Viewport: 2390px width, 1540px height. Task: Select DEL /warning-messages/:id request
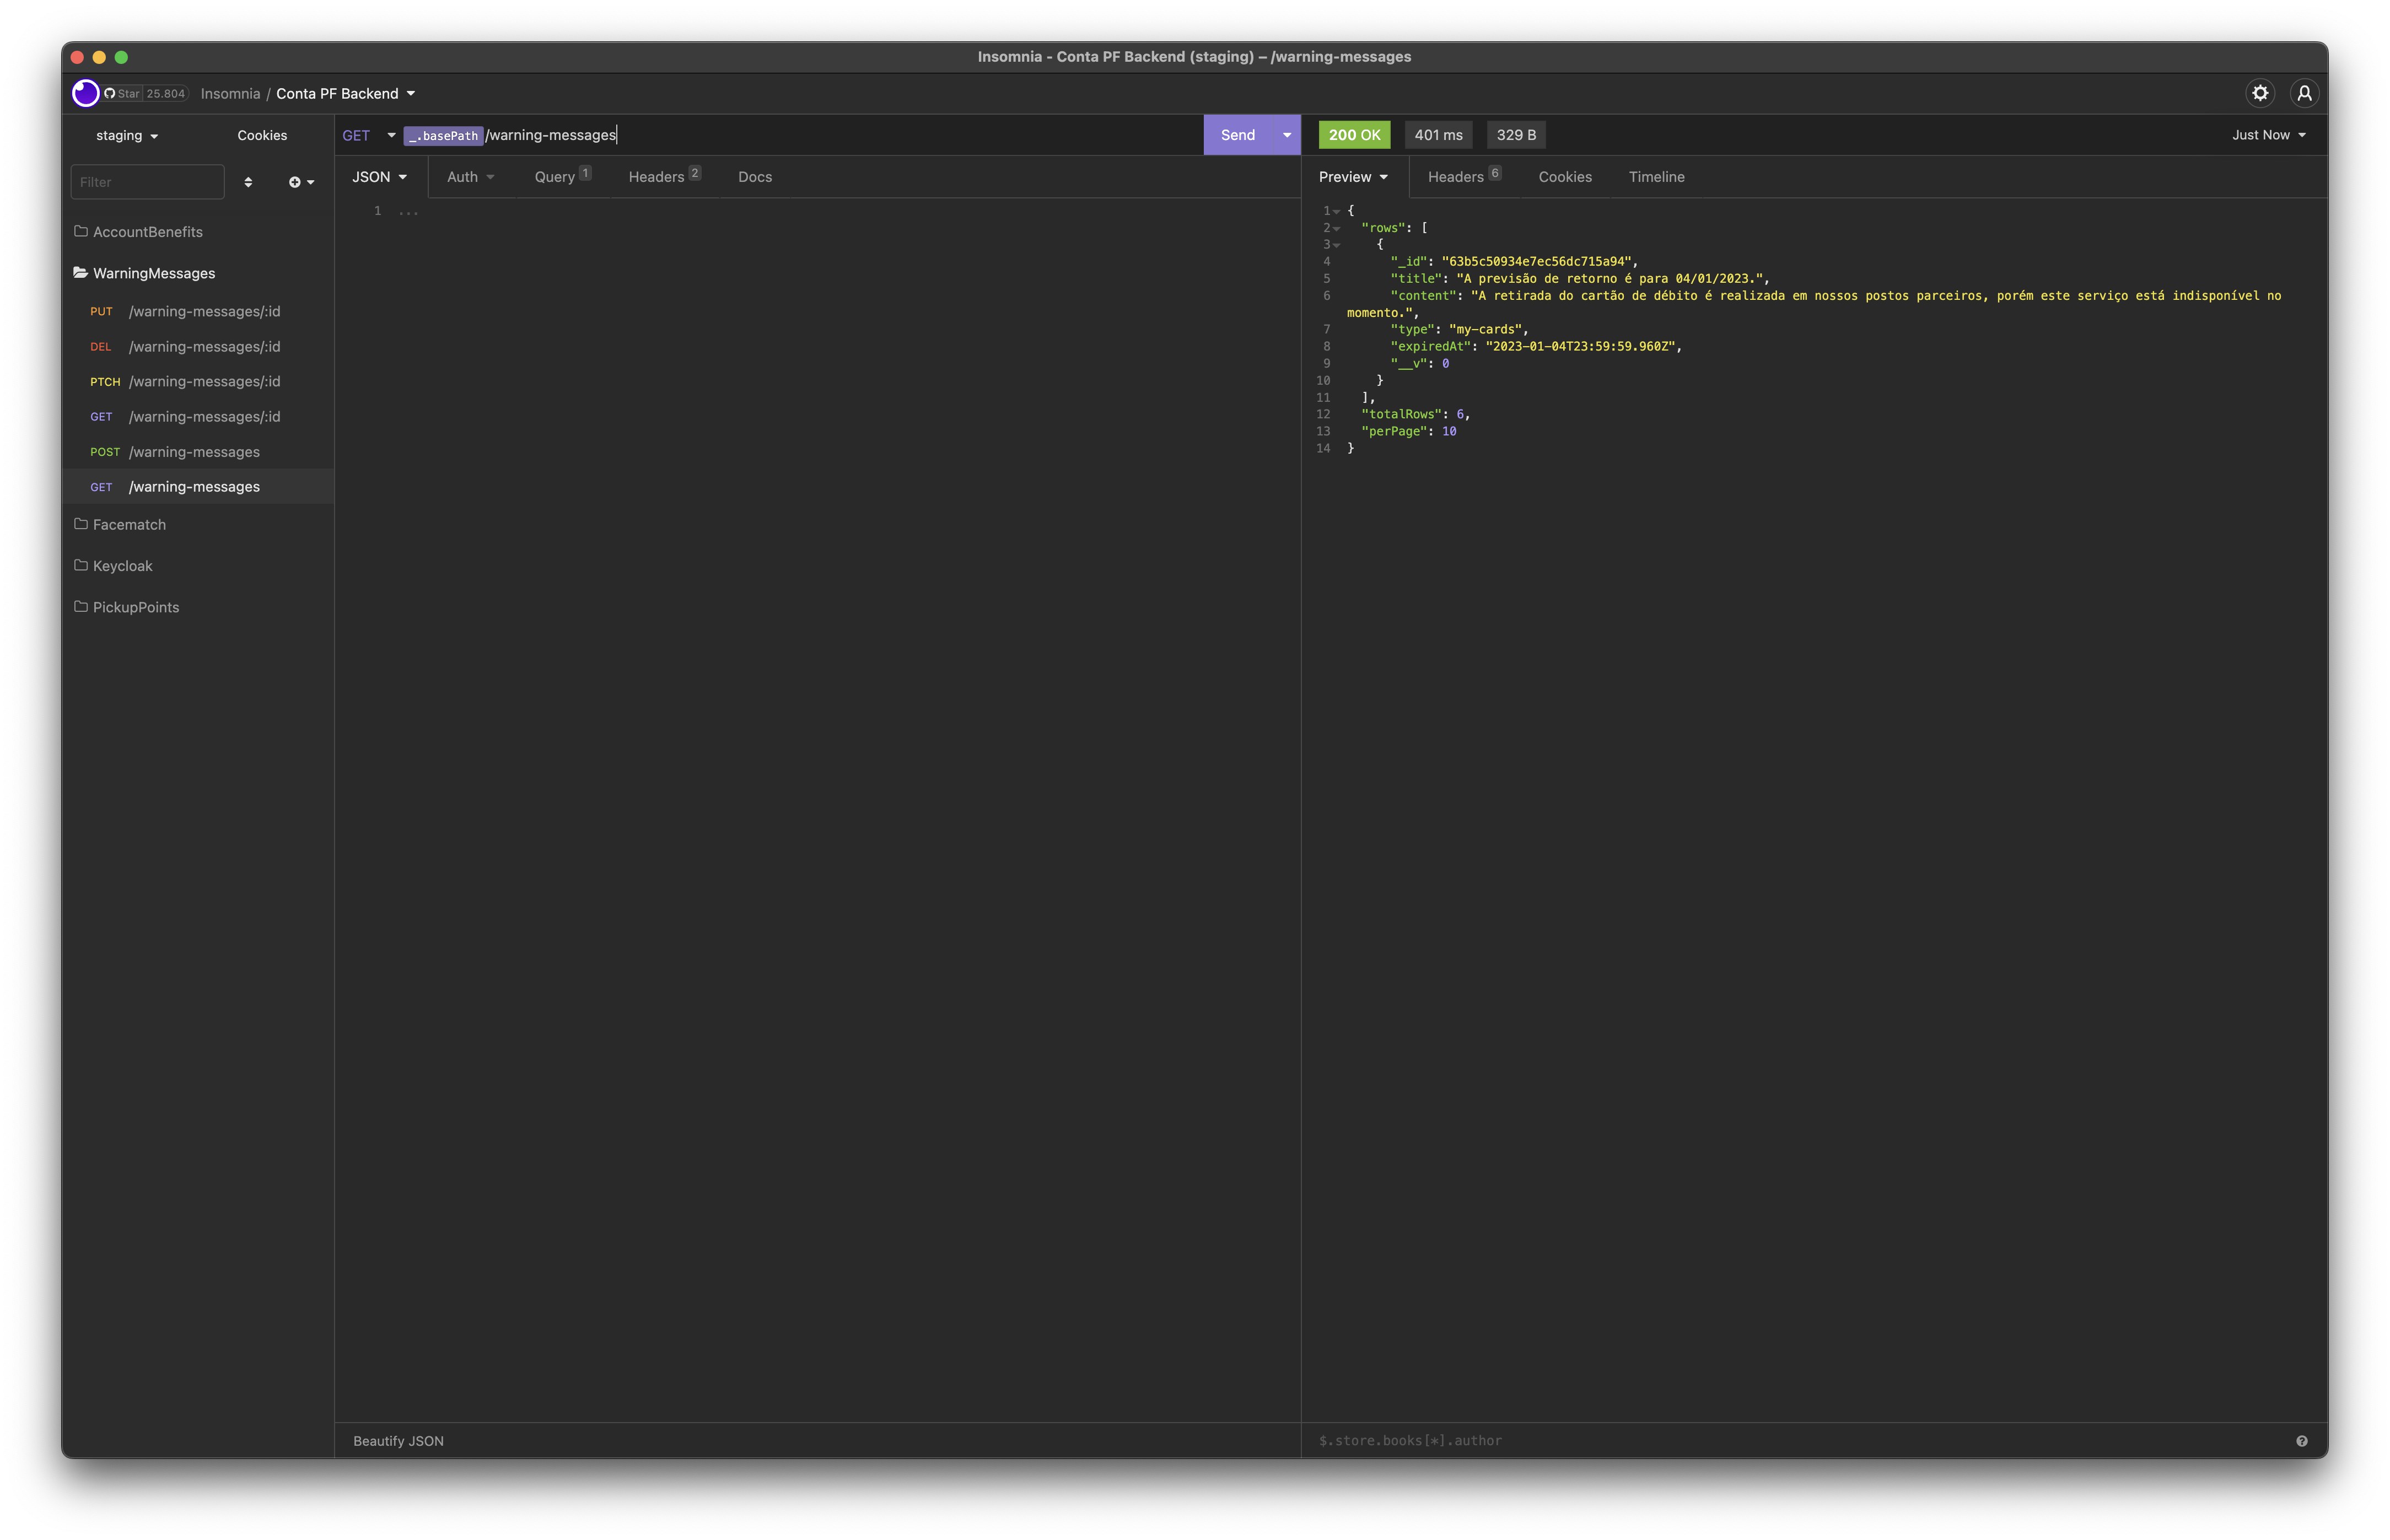198,346
